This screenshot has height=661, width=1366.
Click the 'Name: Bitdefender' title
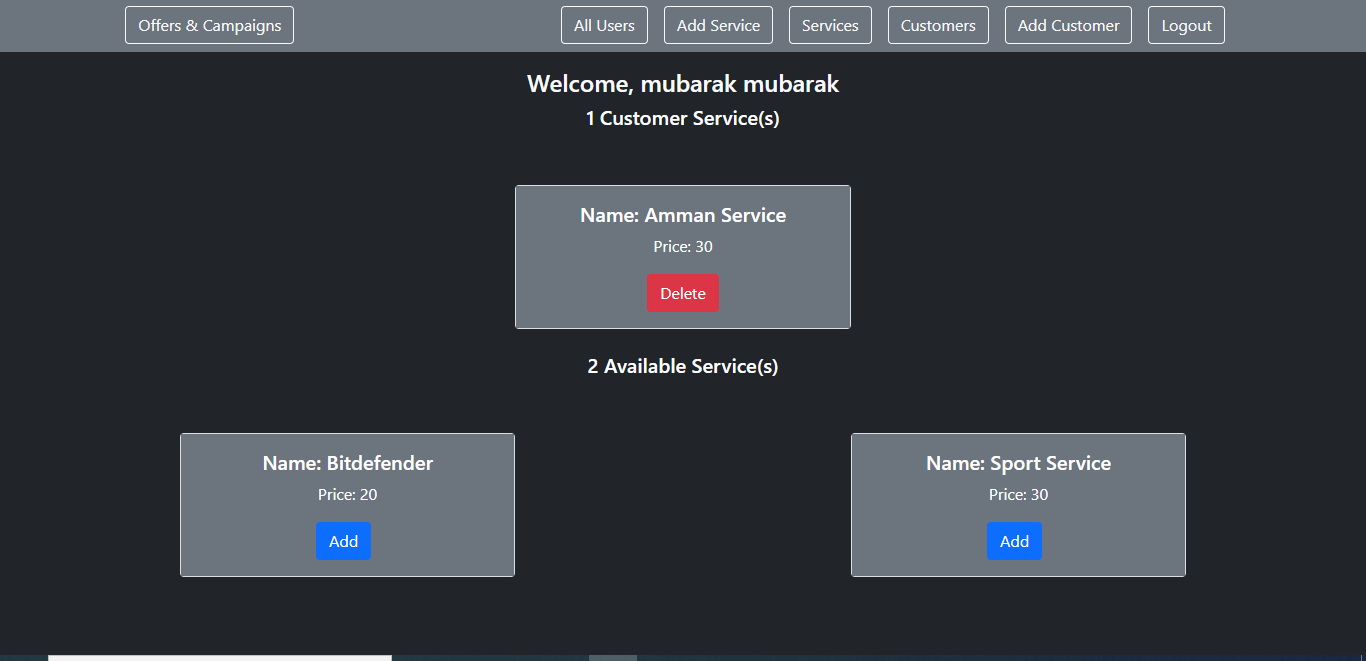click(348, 463)
